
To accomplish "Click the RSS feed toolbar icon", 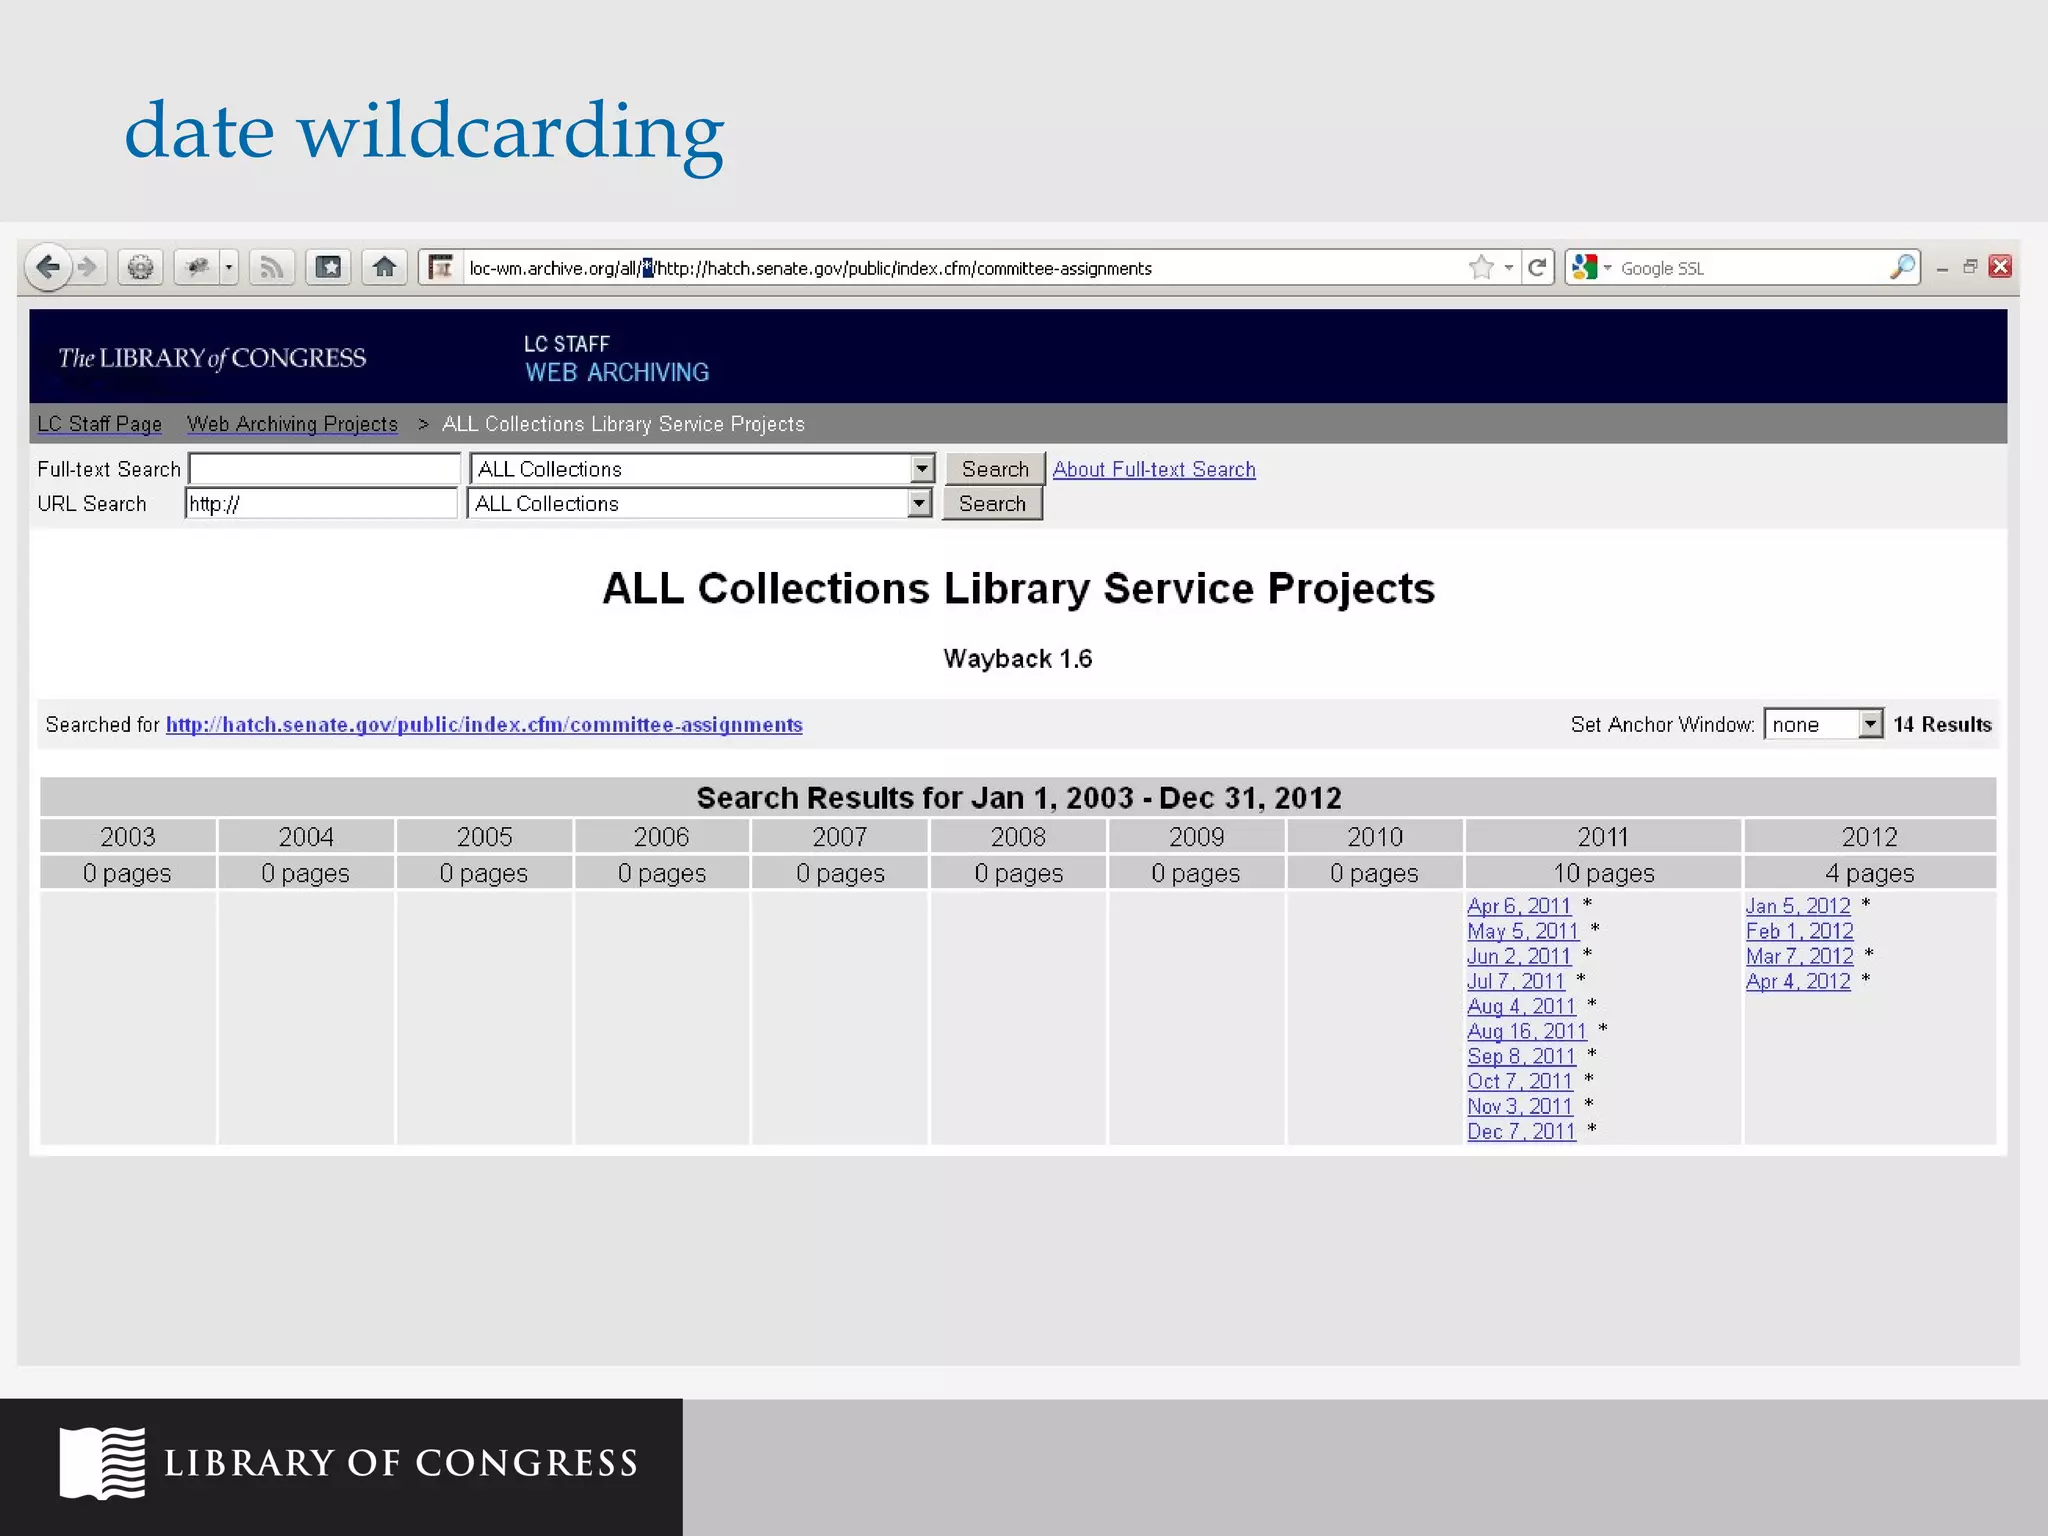I will tap(271, 267).
